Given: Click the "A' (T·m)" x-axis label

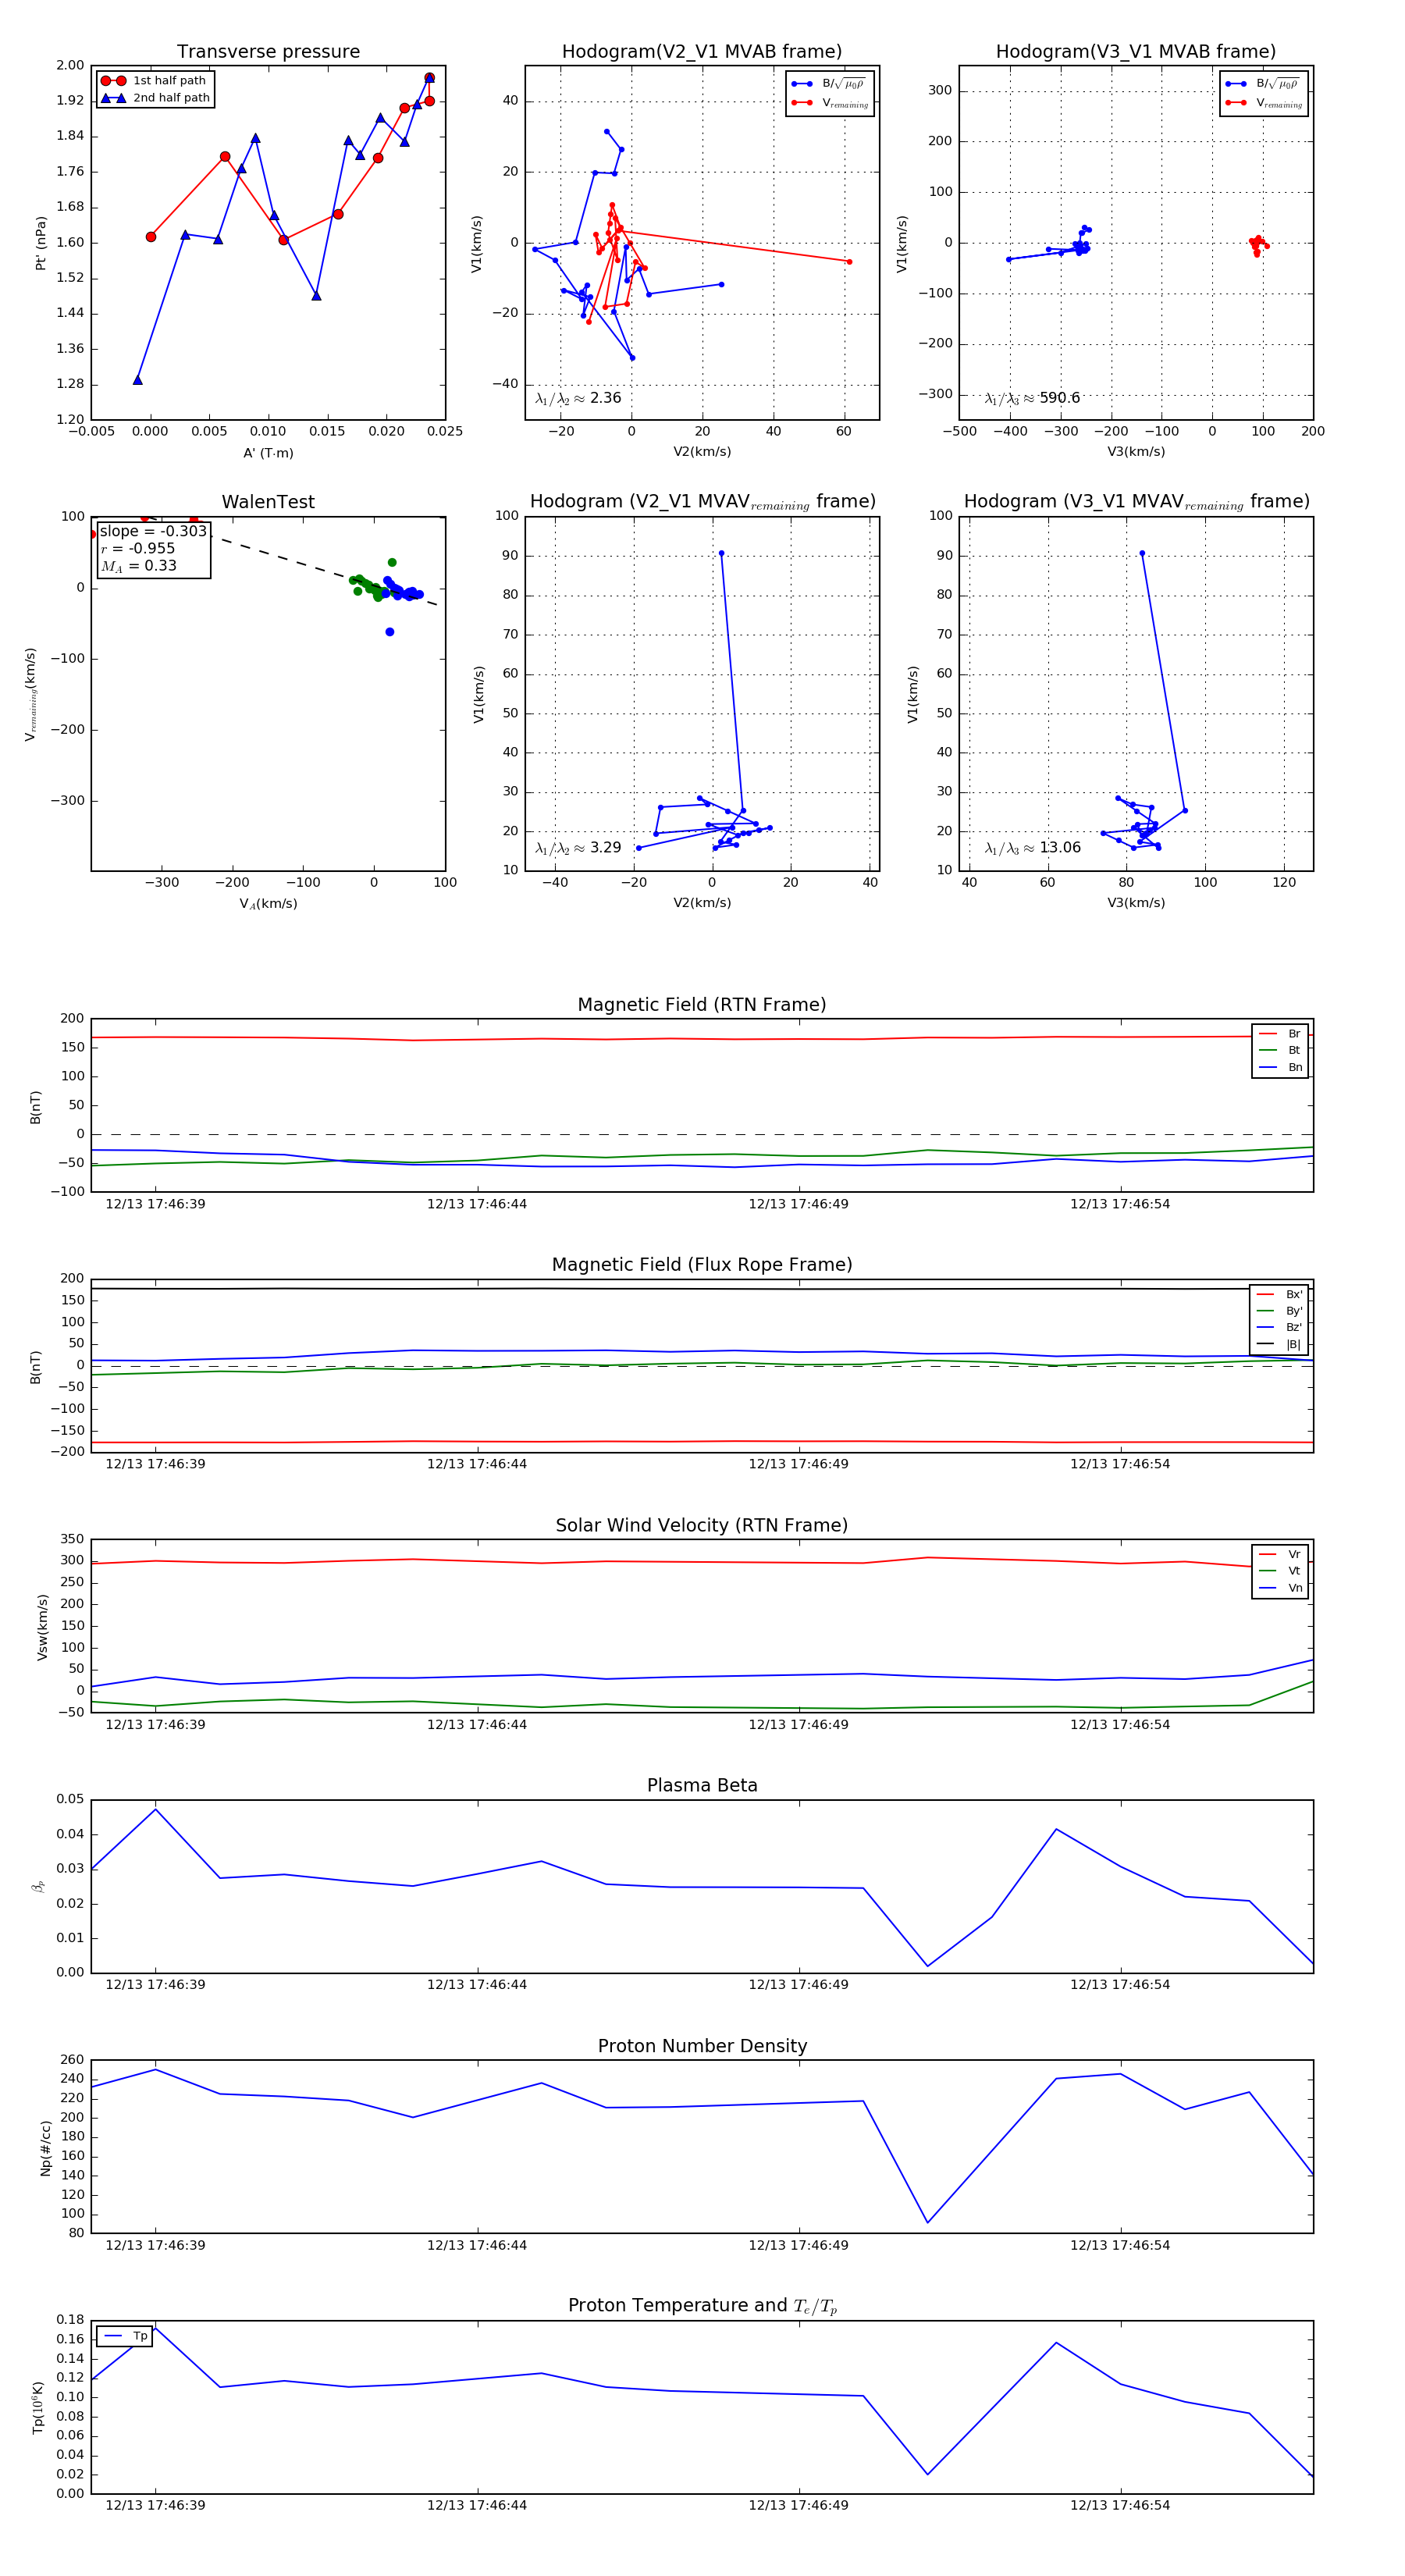Looking at the screenshot, I should pyautogui.click(x=268, y=453).
